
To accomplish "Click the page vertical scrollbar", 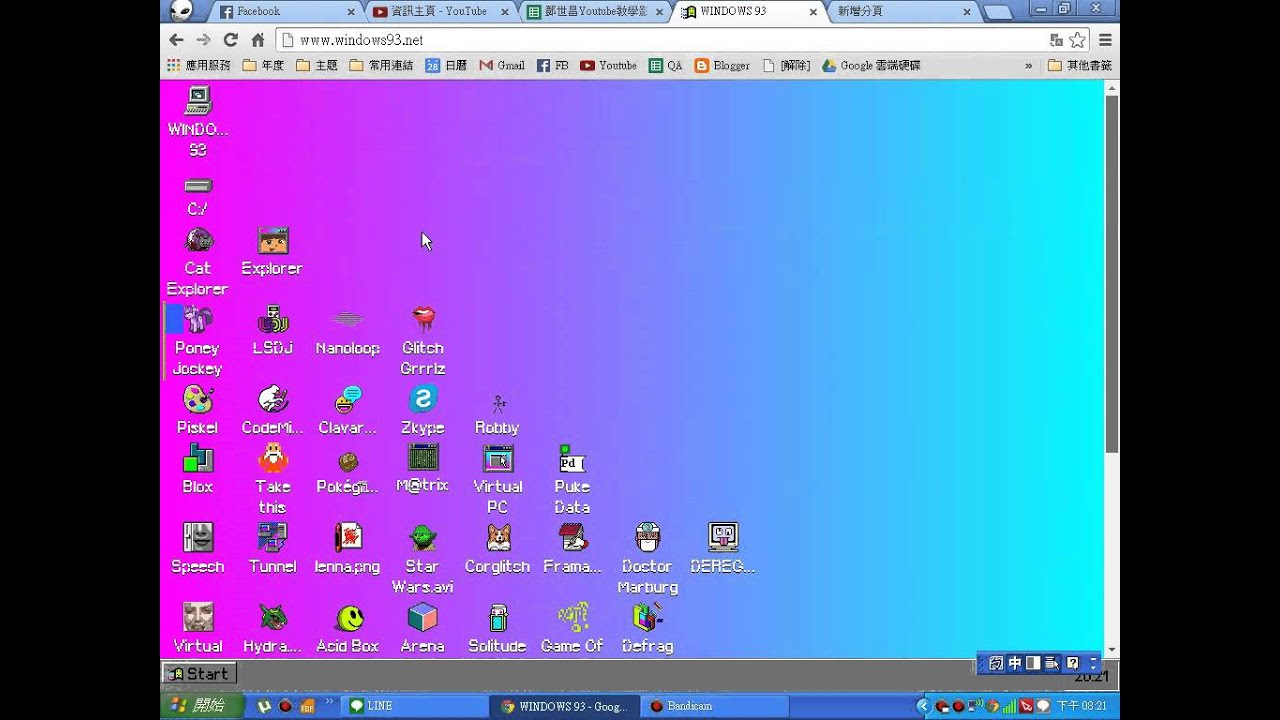I will pos(1111,273).
